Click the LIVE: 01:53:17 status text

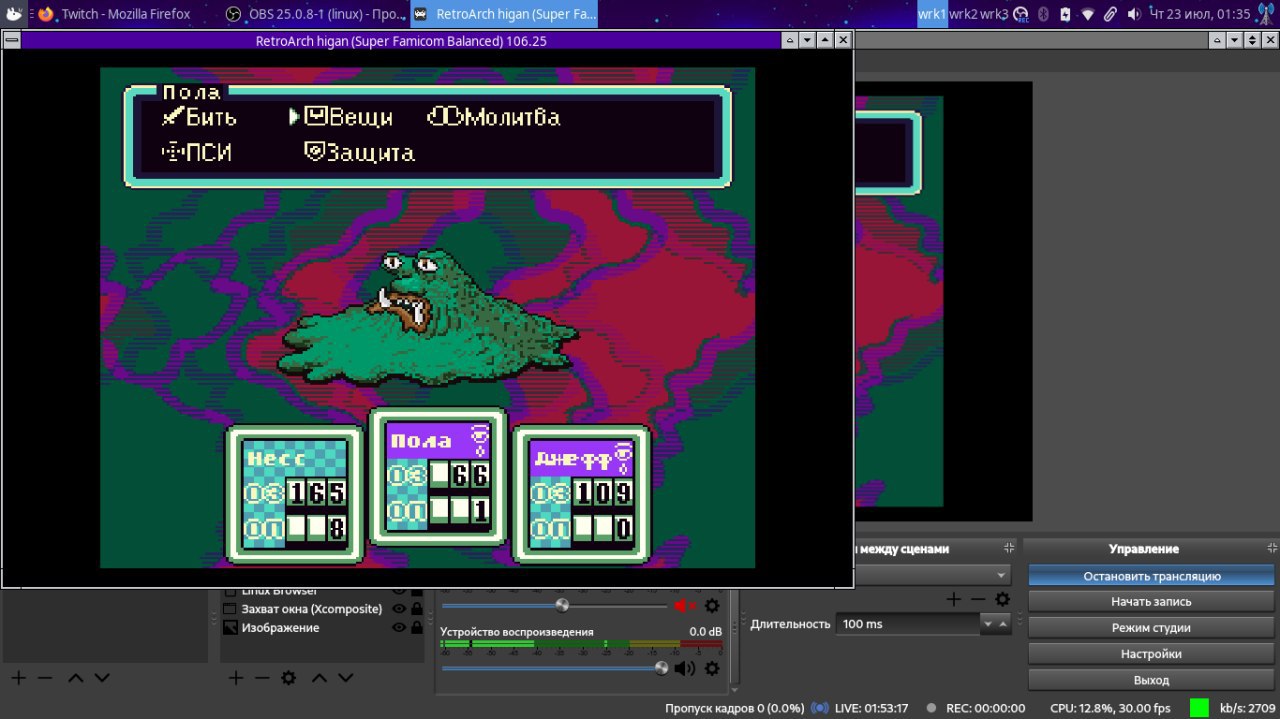click(871, 708)
